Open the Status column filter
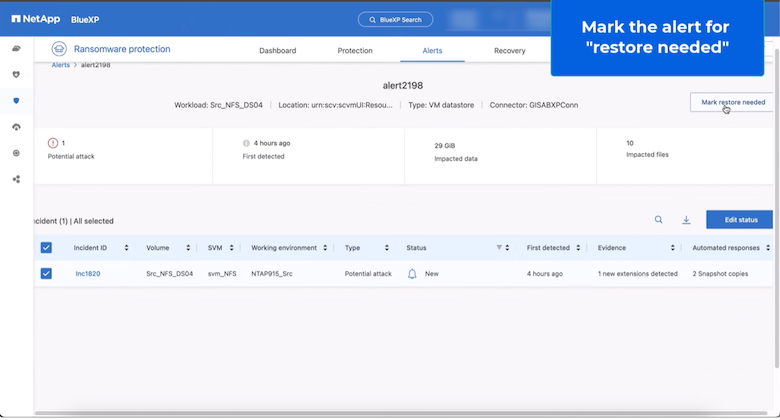The width and height of the screenshot is (780, 420). (499, 248)
